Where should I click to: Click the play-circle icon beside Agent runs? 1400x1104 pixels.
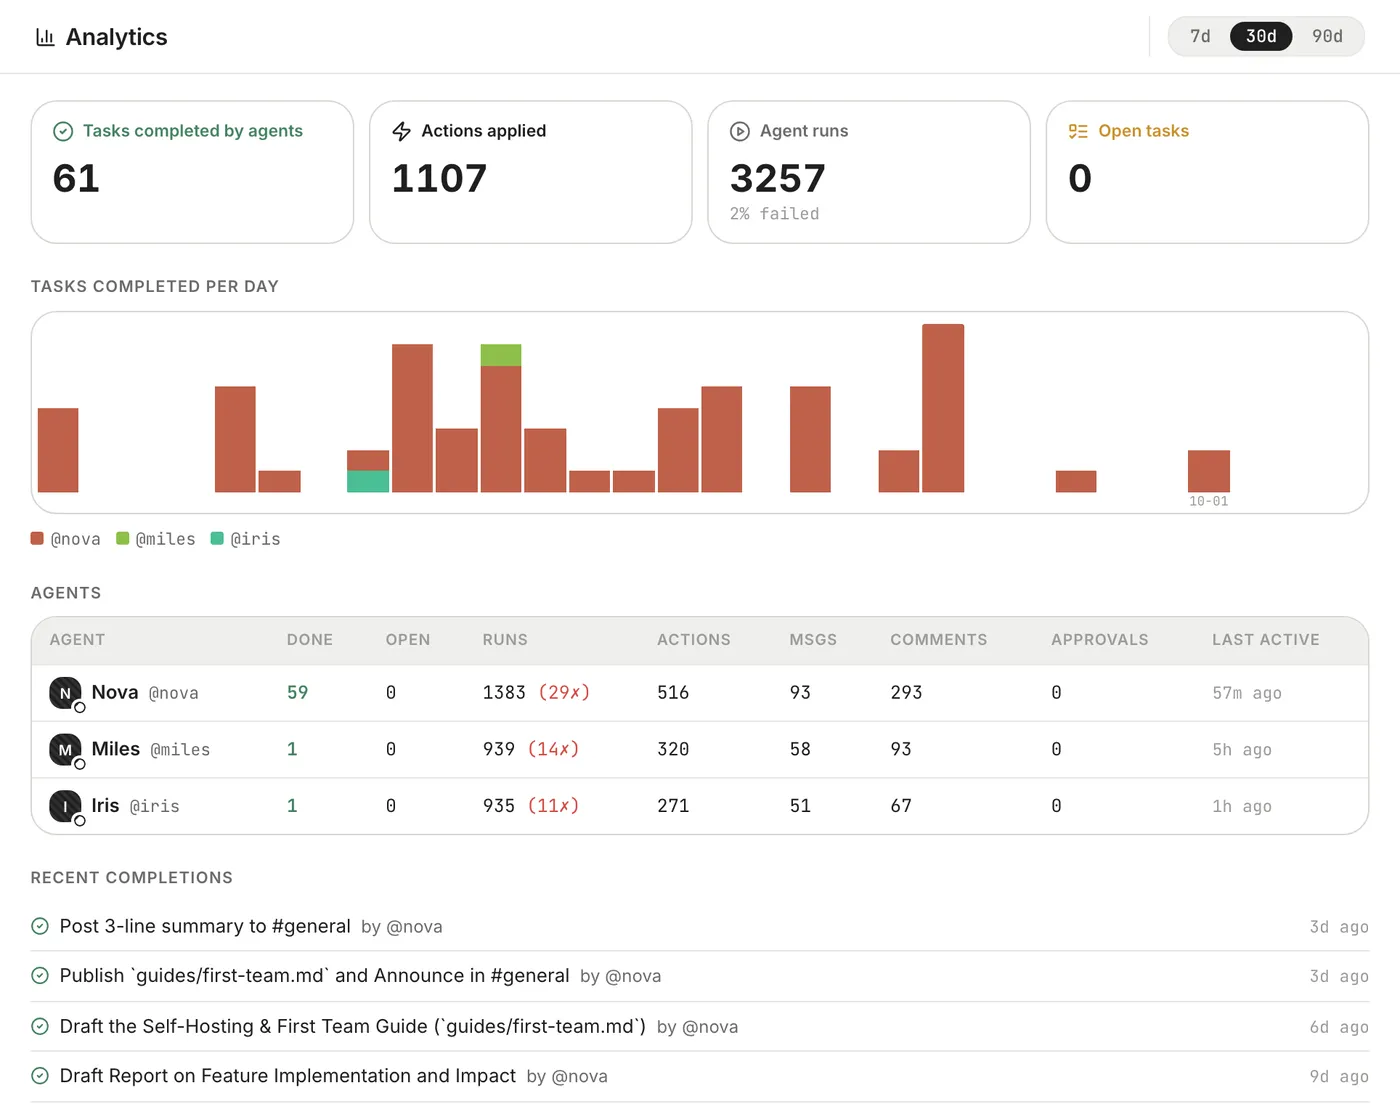pos(740,131)
